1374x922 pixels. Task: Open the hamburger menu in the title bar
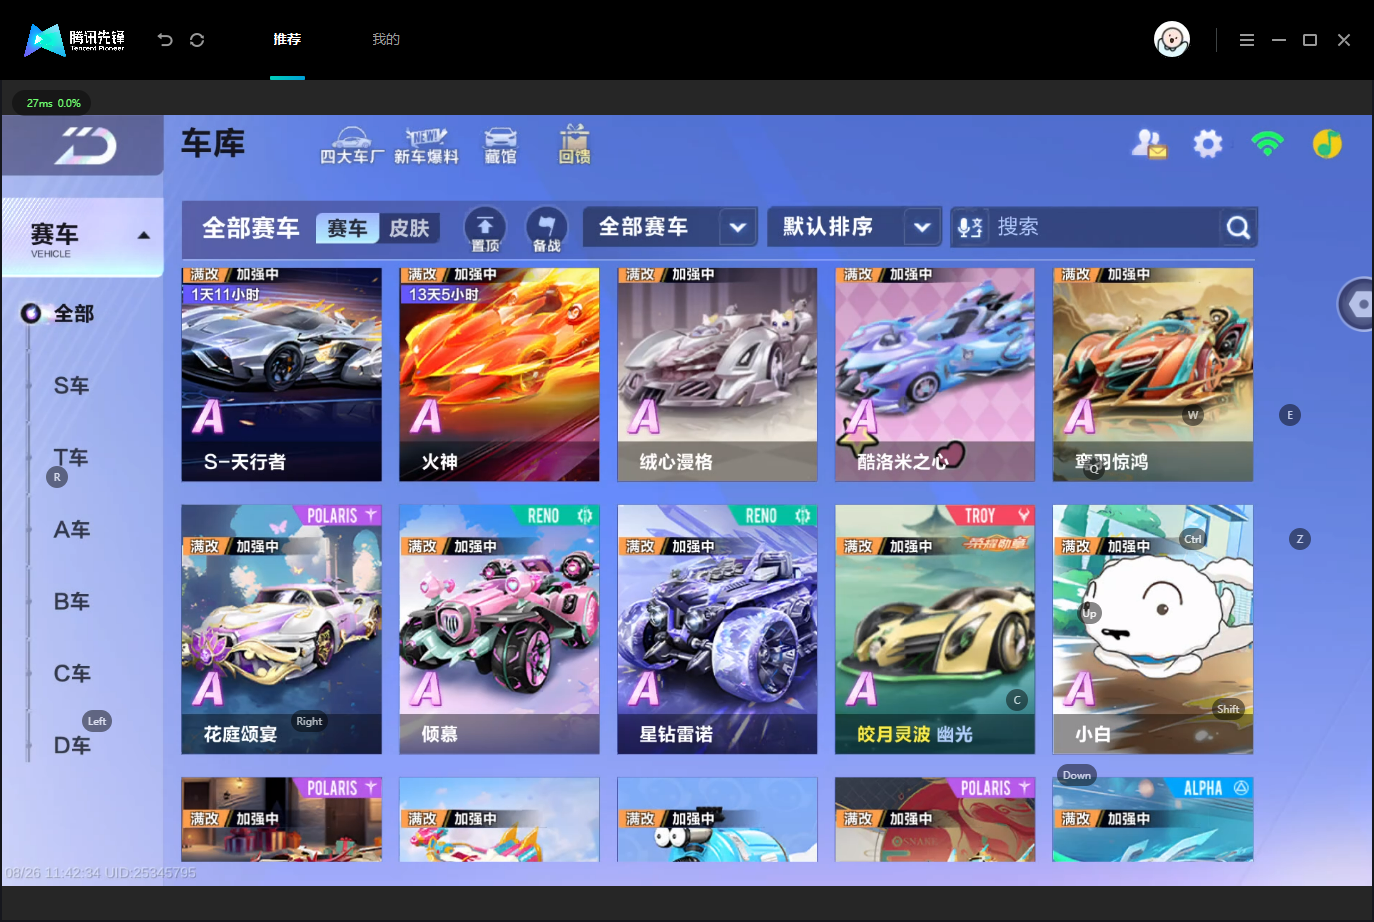point(1246,40)
